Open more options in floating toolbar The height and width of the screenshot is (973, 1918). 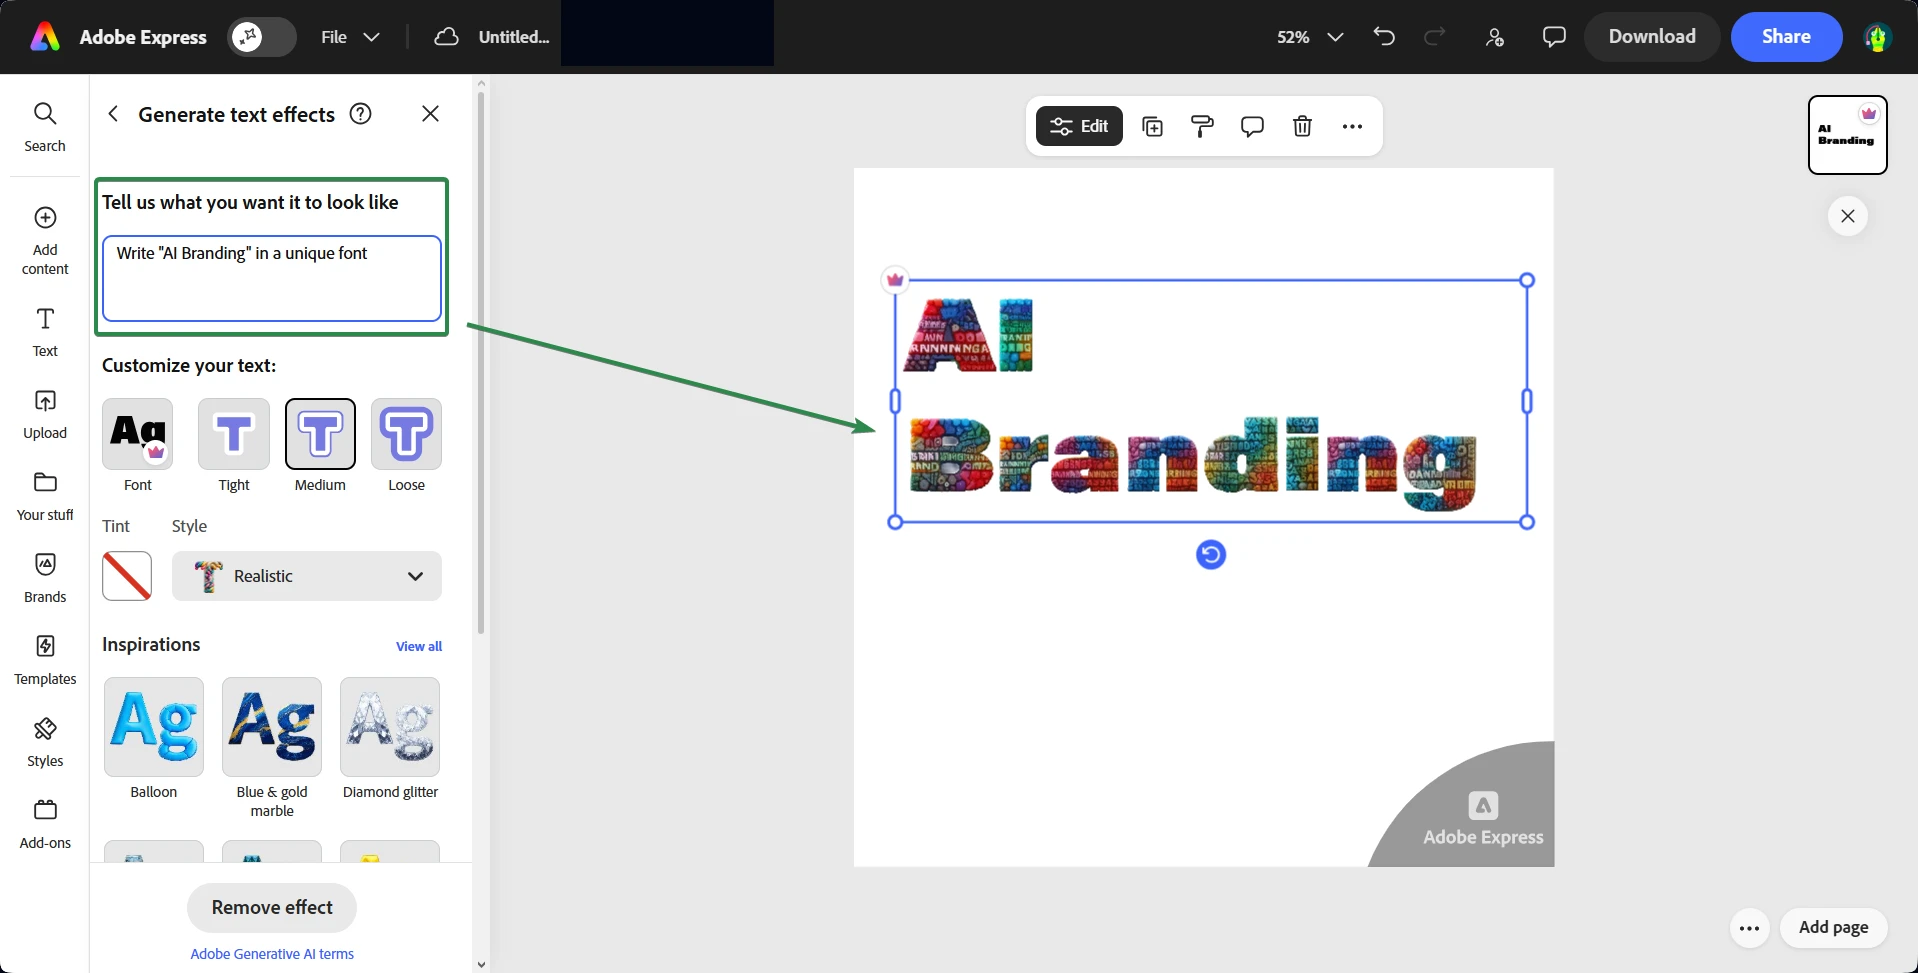(1352, 126)
